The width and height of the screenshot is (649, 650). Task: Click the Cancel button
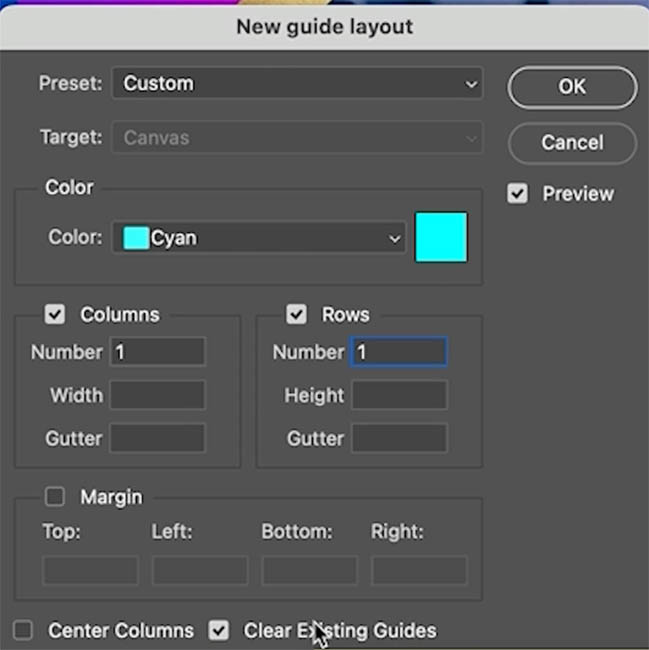(572, 143)
